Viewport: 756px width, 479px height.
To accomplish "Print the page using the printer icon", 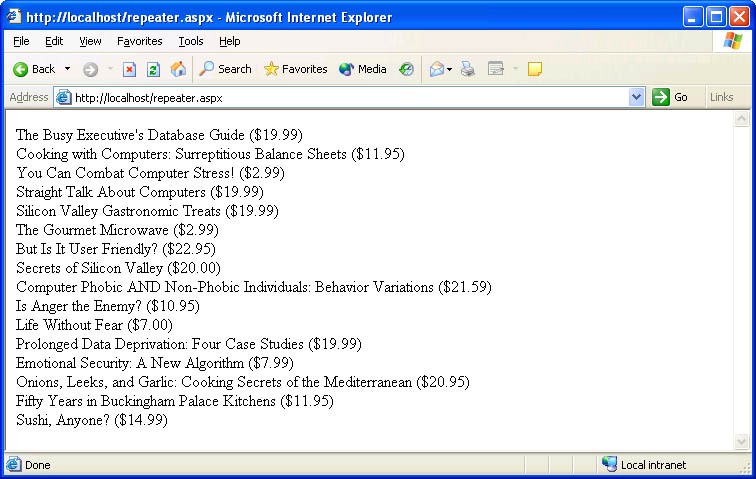I will tap(467, 69).
